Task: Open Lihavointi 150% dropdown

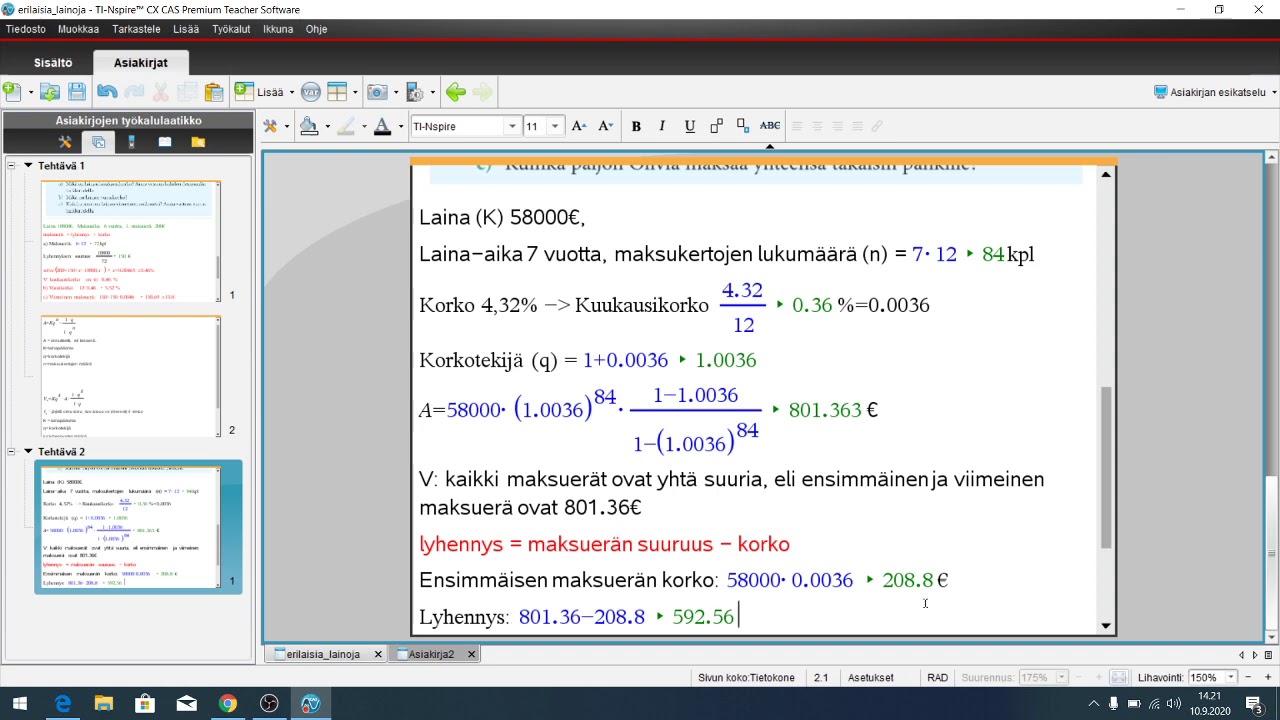Action: point(1231,677)
